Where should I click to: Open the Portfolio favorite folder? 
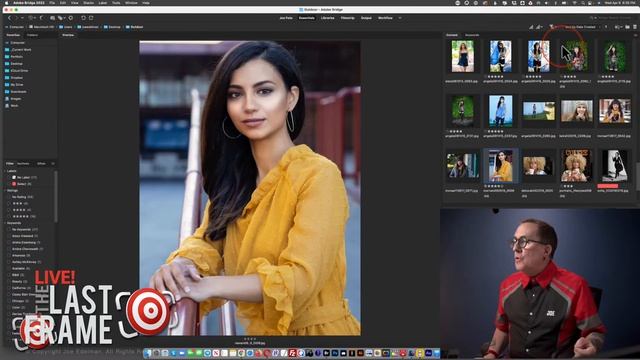(x=16, y=57)
